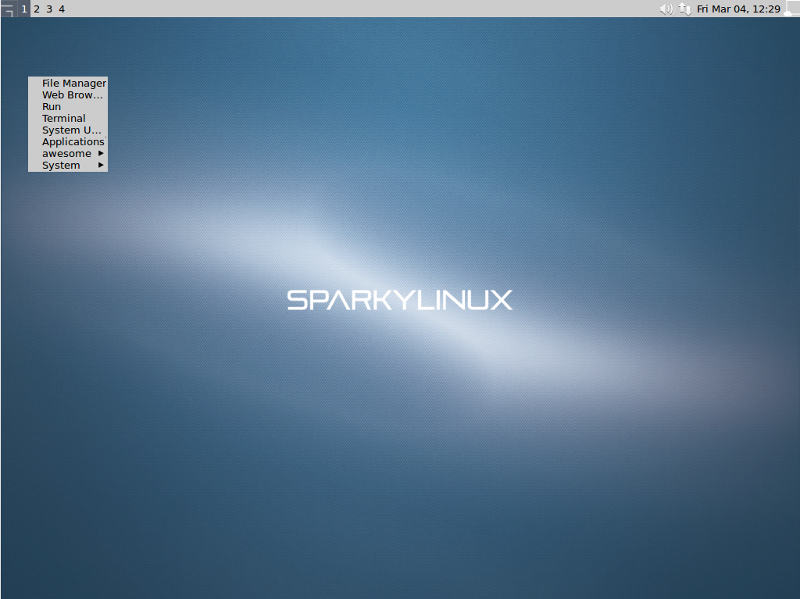This screenshot has height=599, width=800.
Task: Switch to workspace tag 3
Action: 49,9
